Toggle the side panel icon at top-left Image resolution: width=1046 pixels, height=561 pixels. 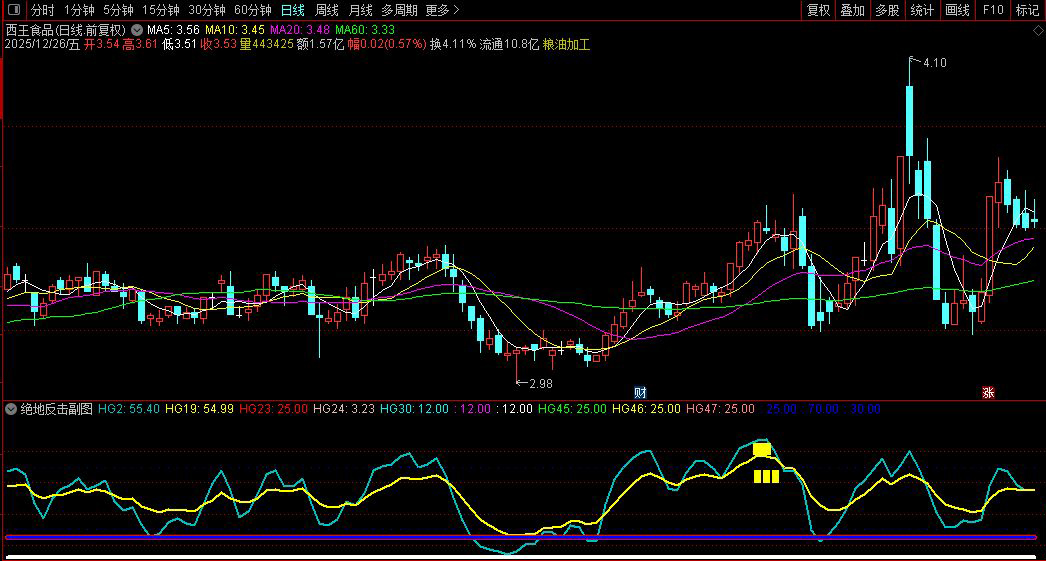pyautogui.click(x=13, y=10)
